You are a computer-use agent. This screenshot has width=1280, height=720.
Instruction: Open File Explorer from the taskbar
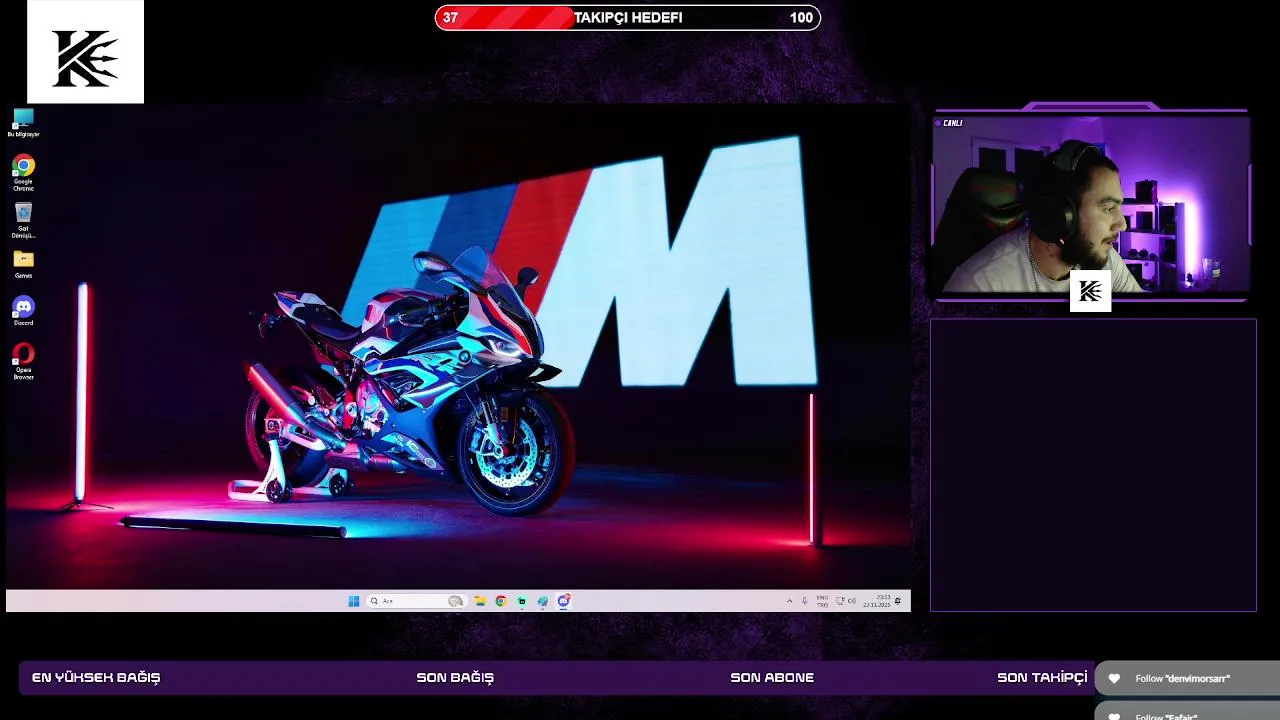480,601
